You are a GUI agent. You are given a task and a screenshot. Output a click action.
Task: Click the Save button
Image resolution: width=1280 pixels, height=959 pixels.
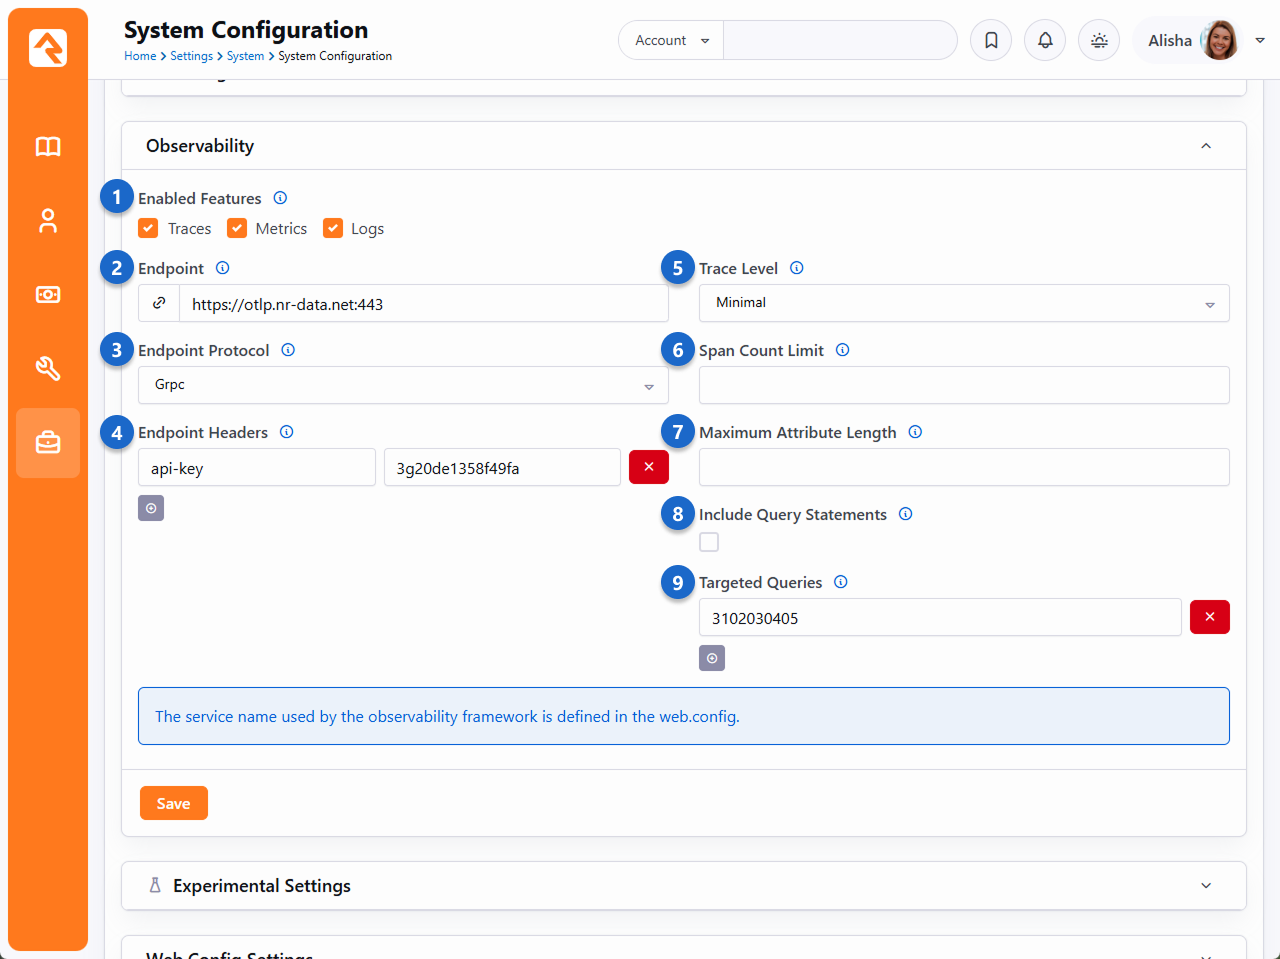click(x=173, y=803)
